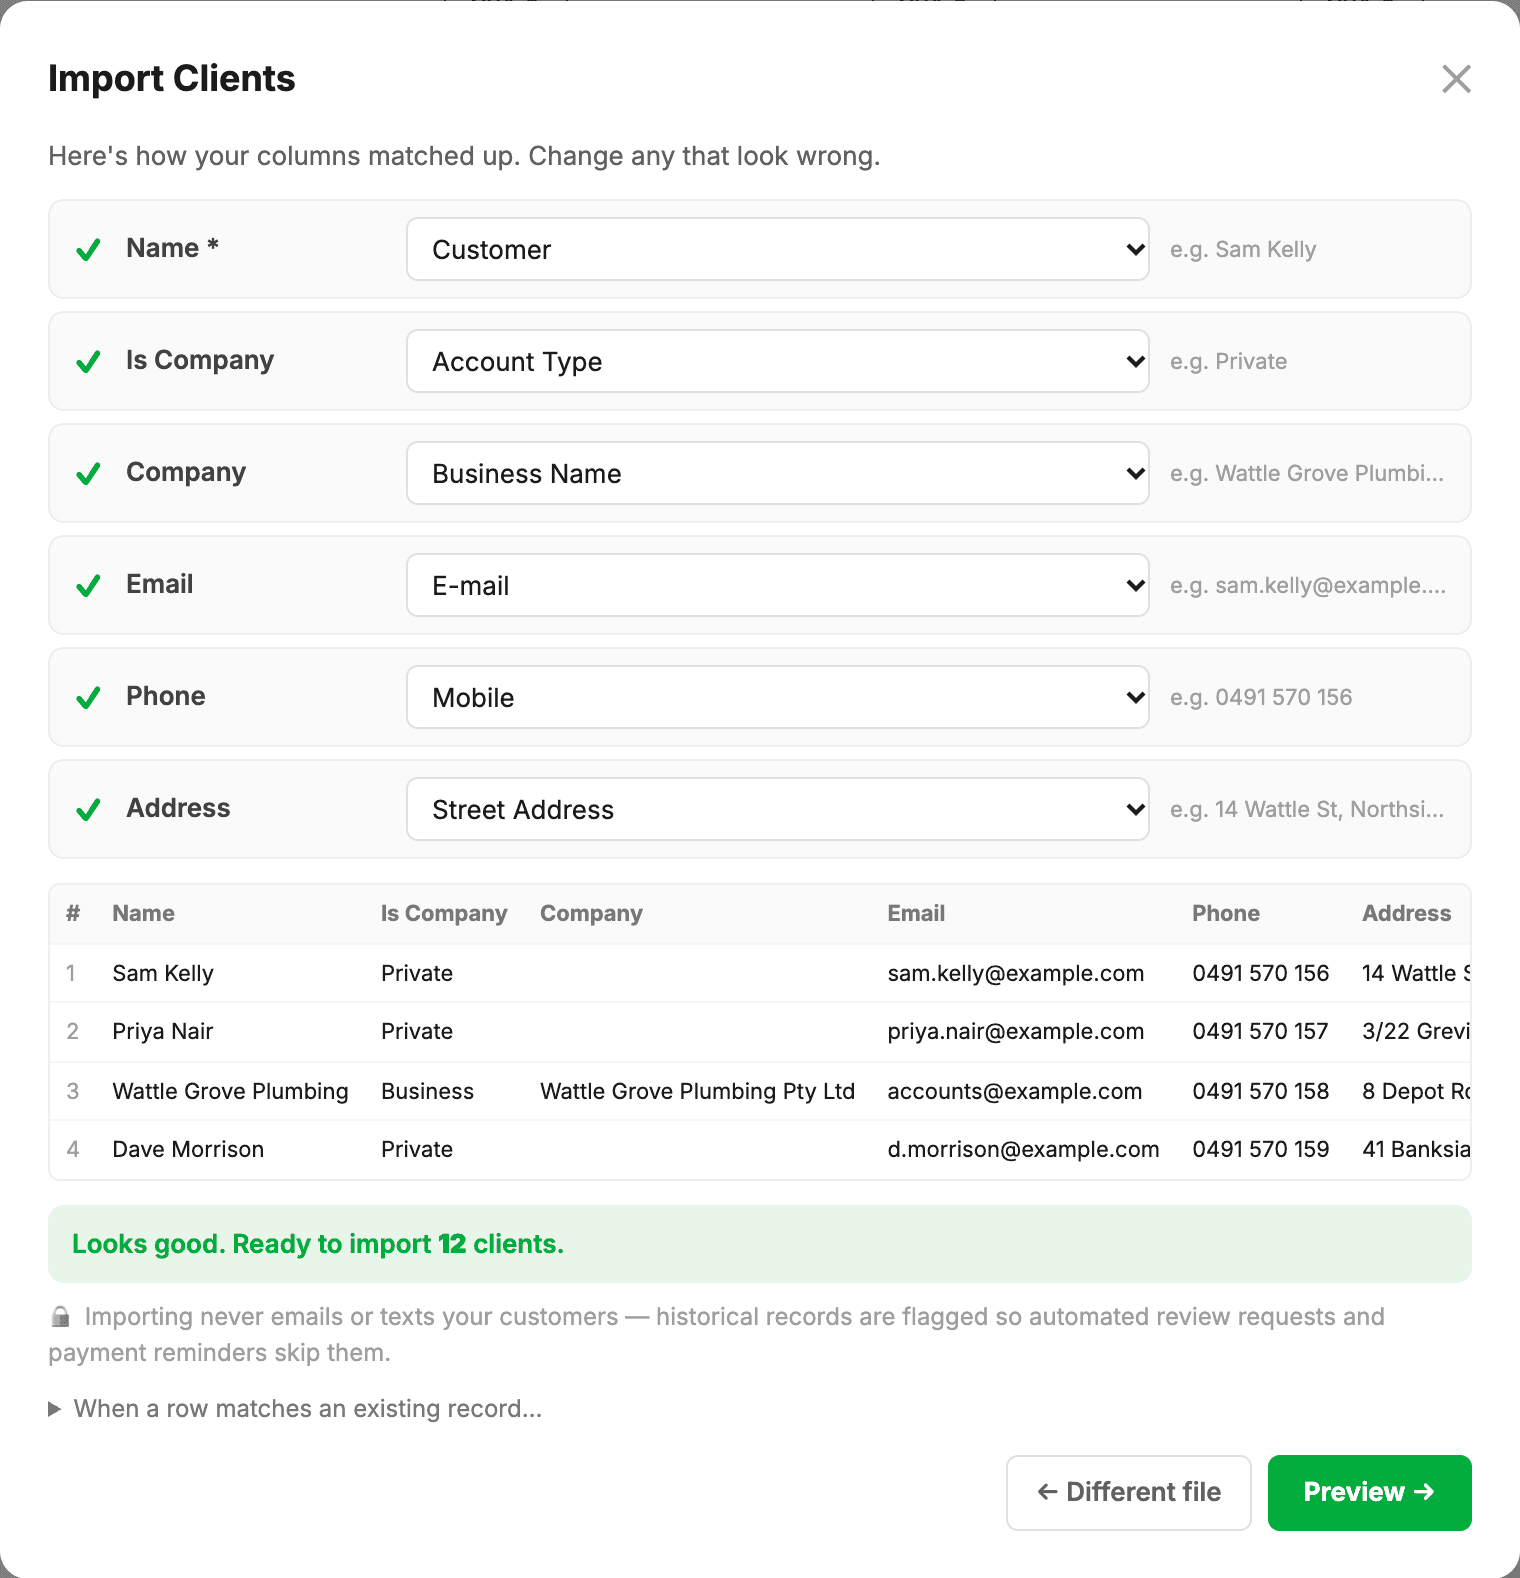Click the Email column header in preview table
The image size is (1520, 1578).
coord(916,913)
